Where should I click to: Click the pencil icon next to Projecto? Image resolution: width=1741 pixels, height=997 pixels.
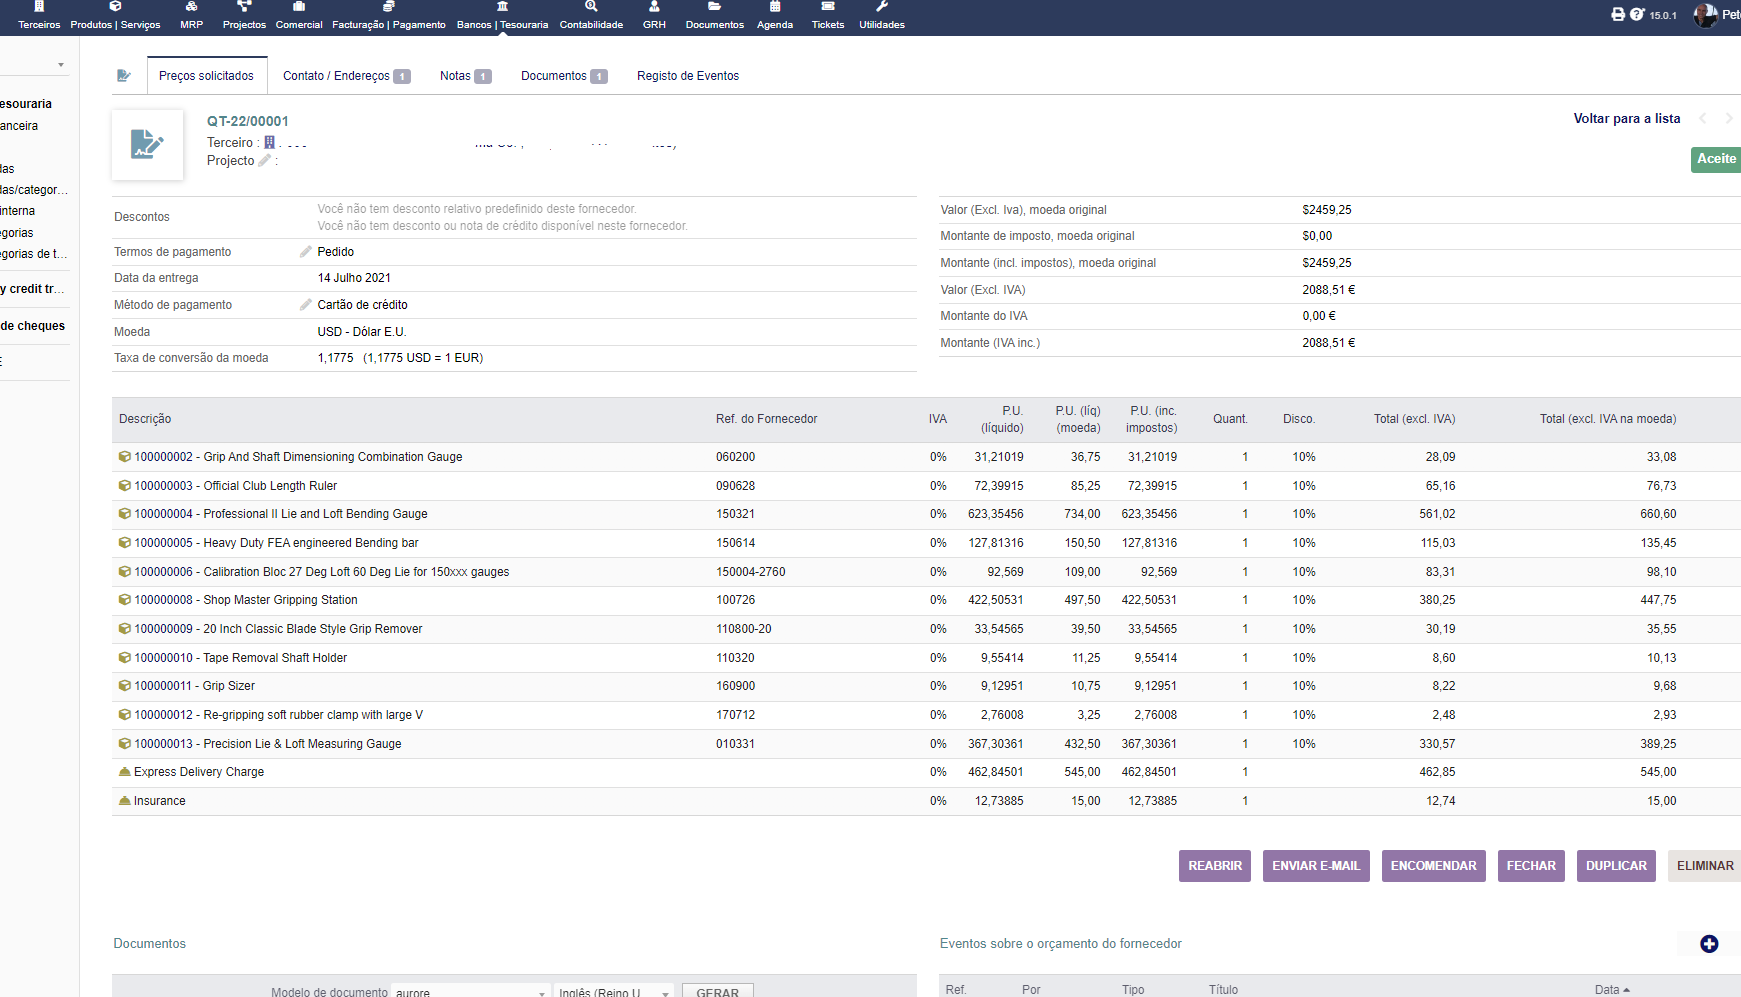pos(265,161)
